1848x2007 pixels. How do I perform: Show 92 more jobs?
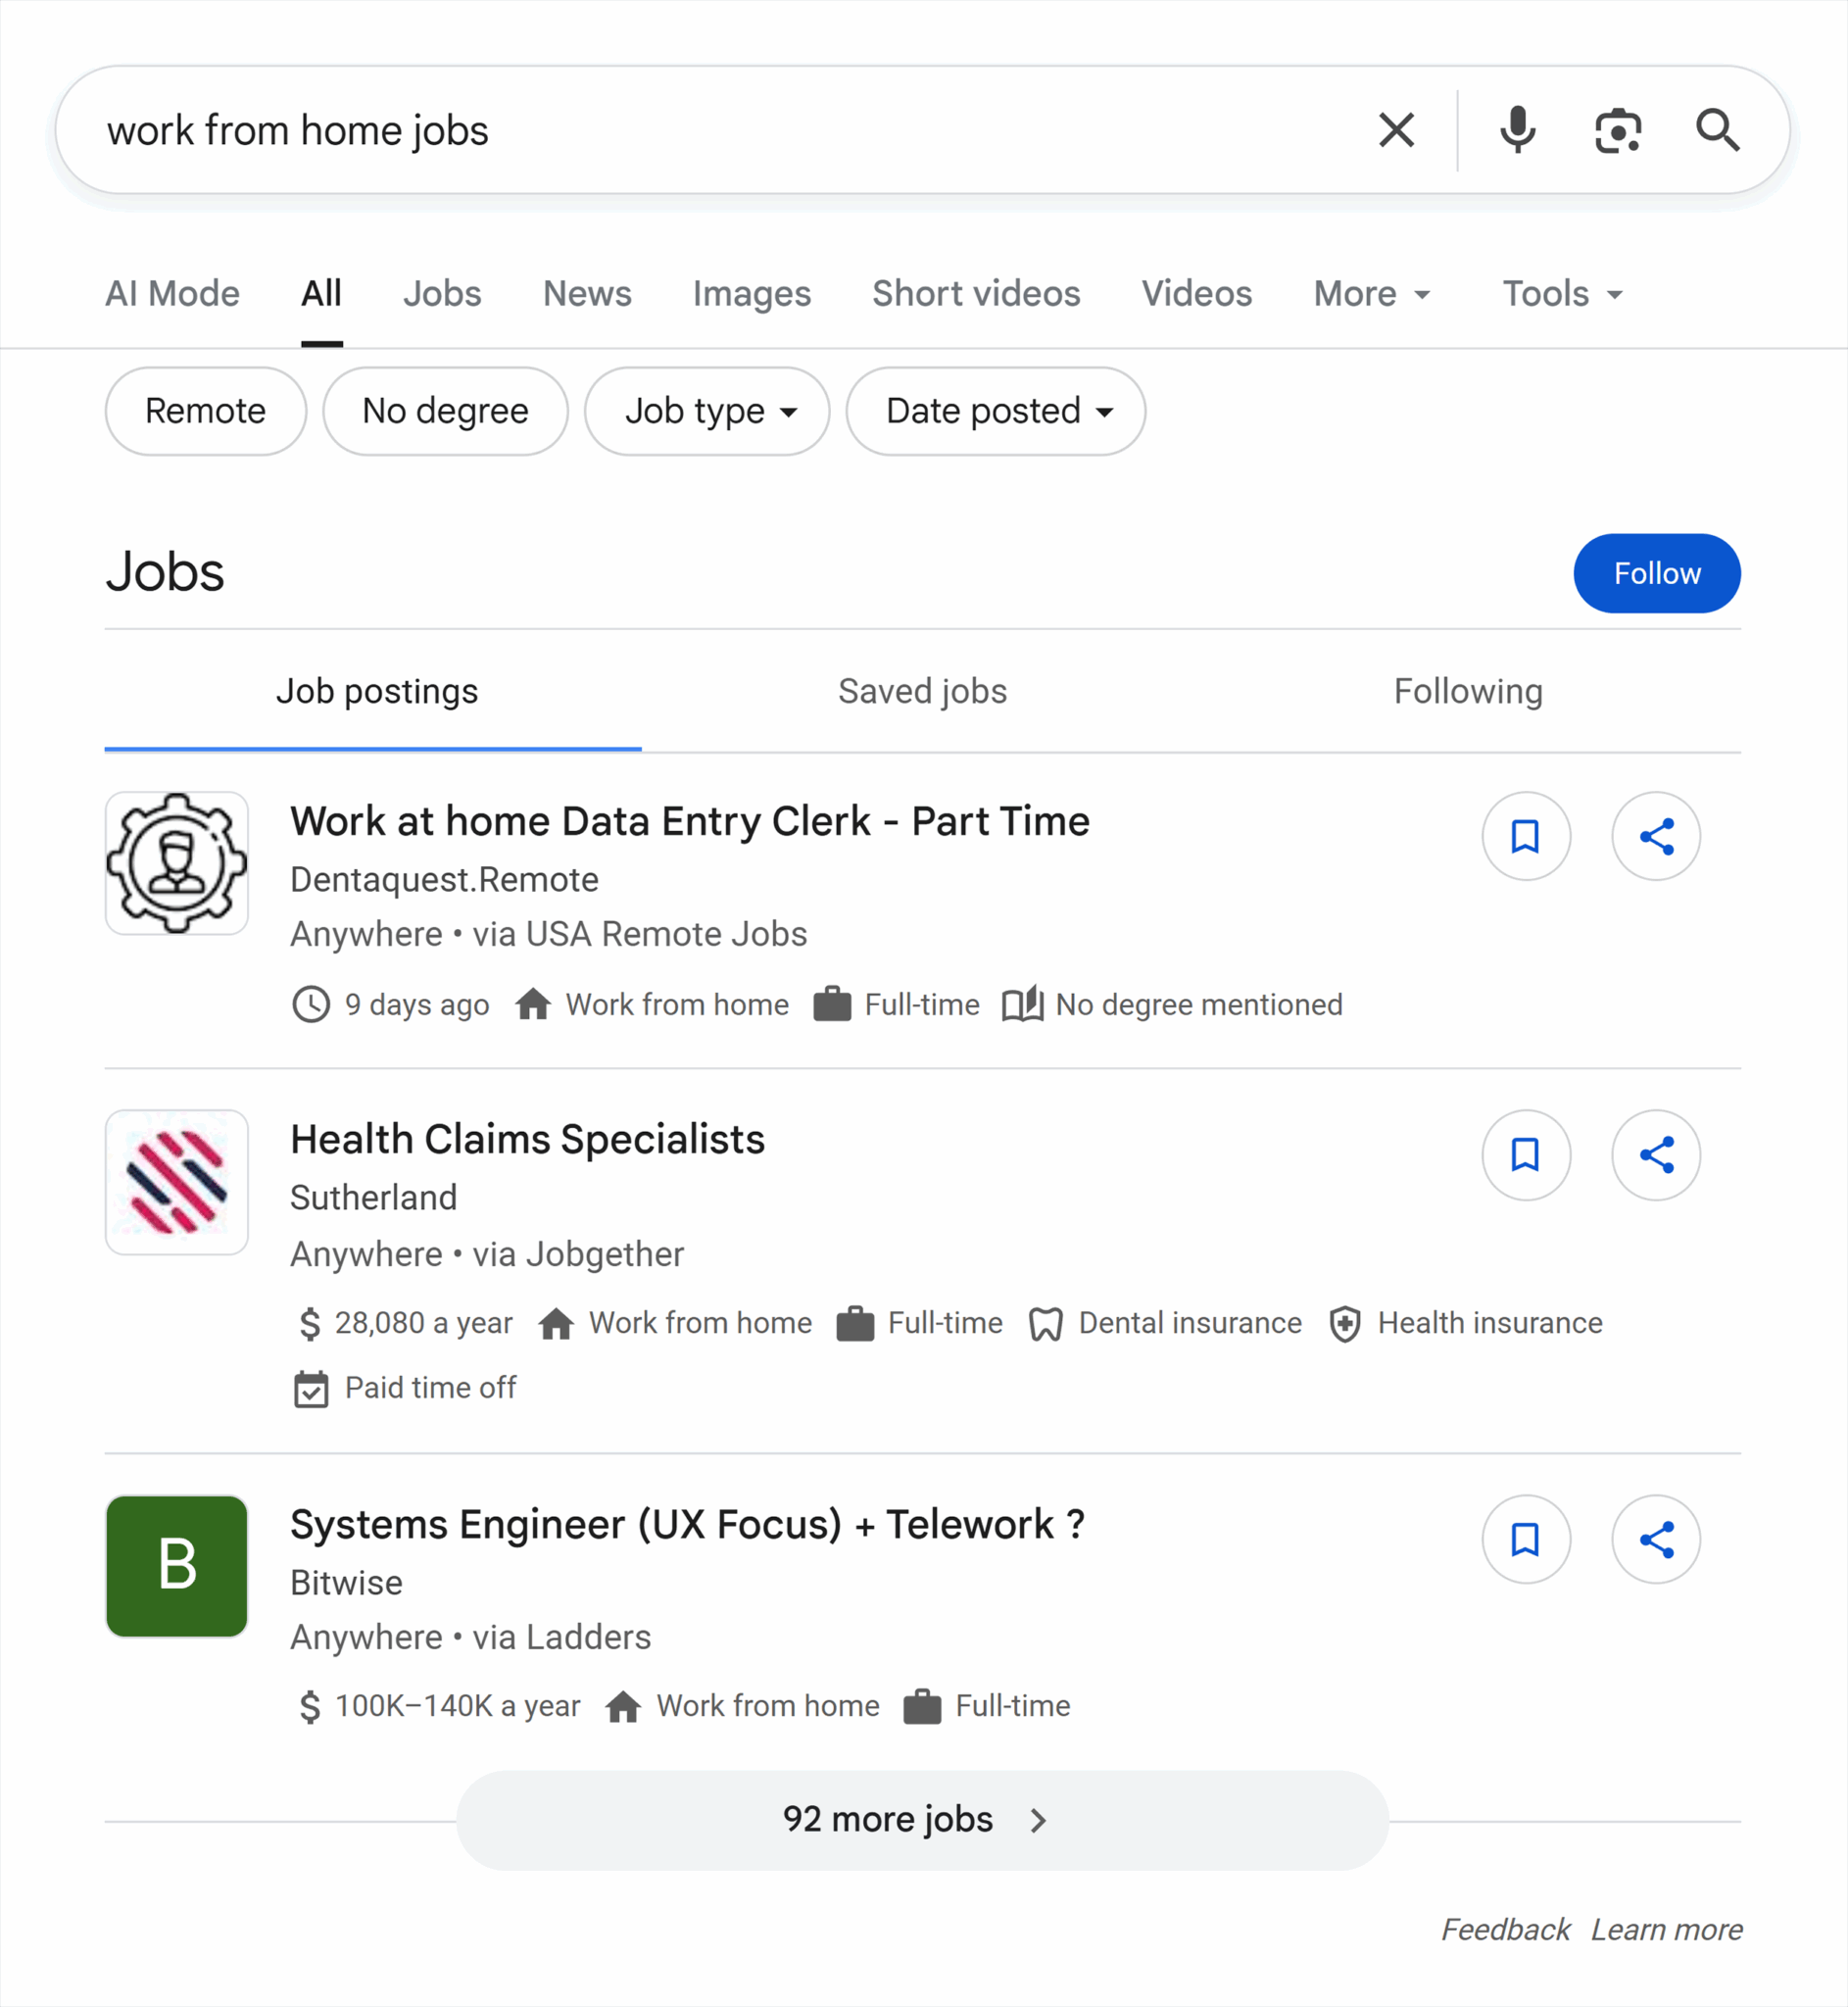click(922, 1820)
